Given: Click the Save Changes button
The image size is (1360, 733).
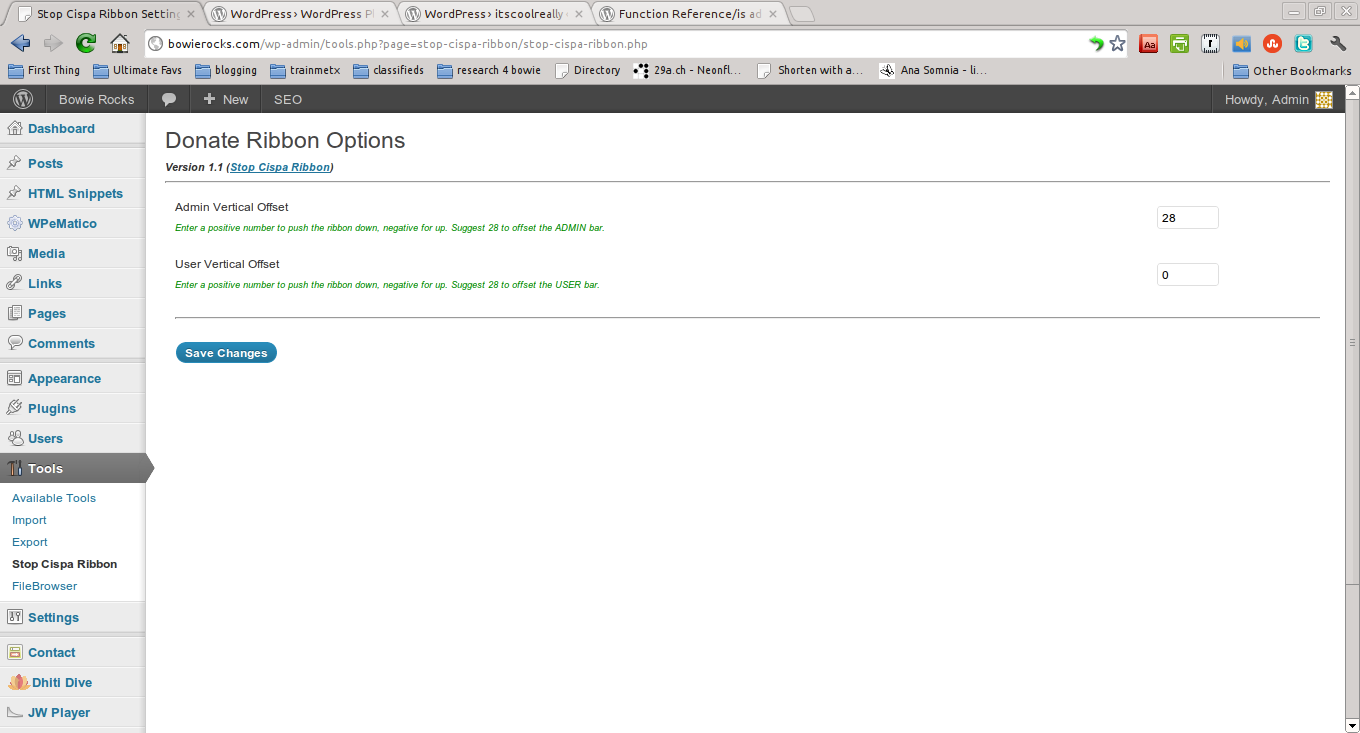Looking at the screenshot, I should pos(226,353).
